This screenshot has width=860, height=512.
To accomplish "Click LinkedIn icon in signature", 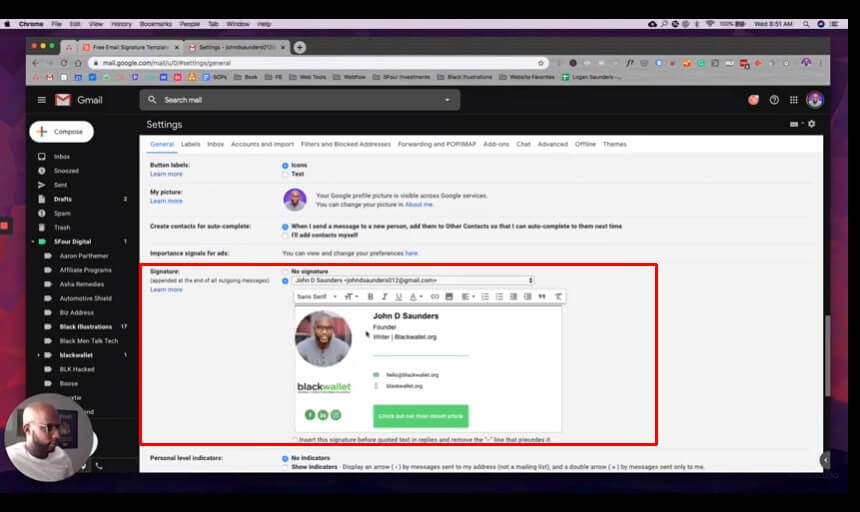I will [x=323, y=415].
